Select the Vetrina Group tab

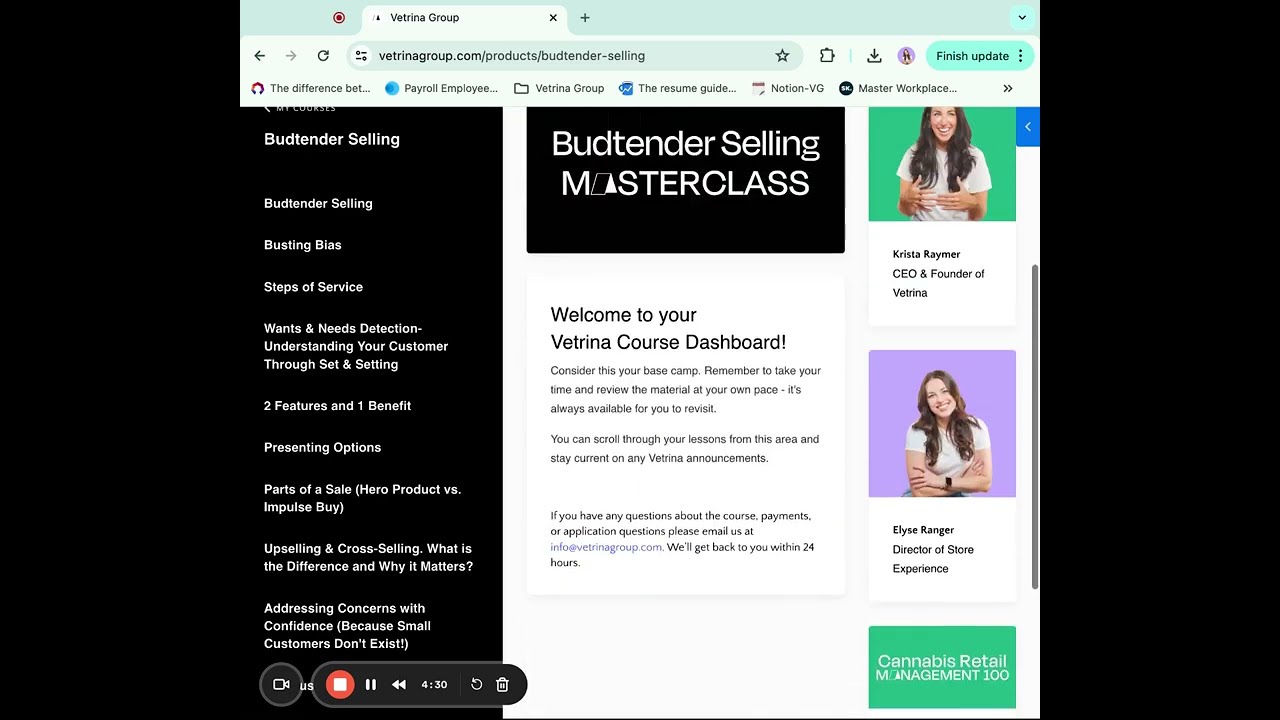pos(464,17)
